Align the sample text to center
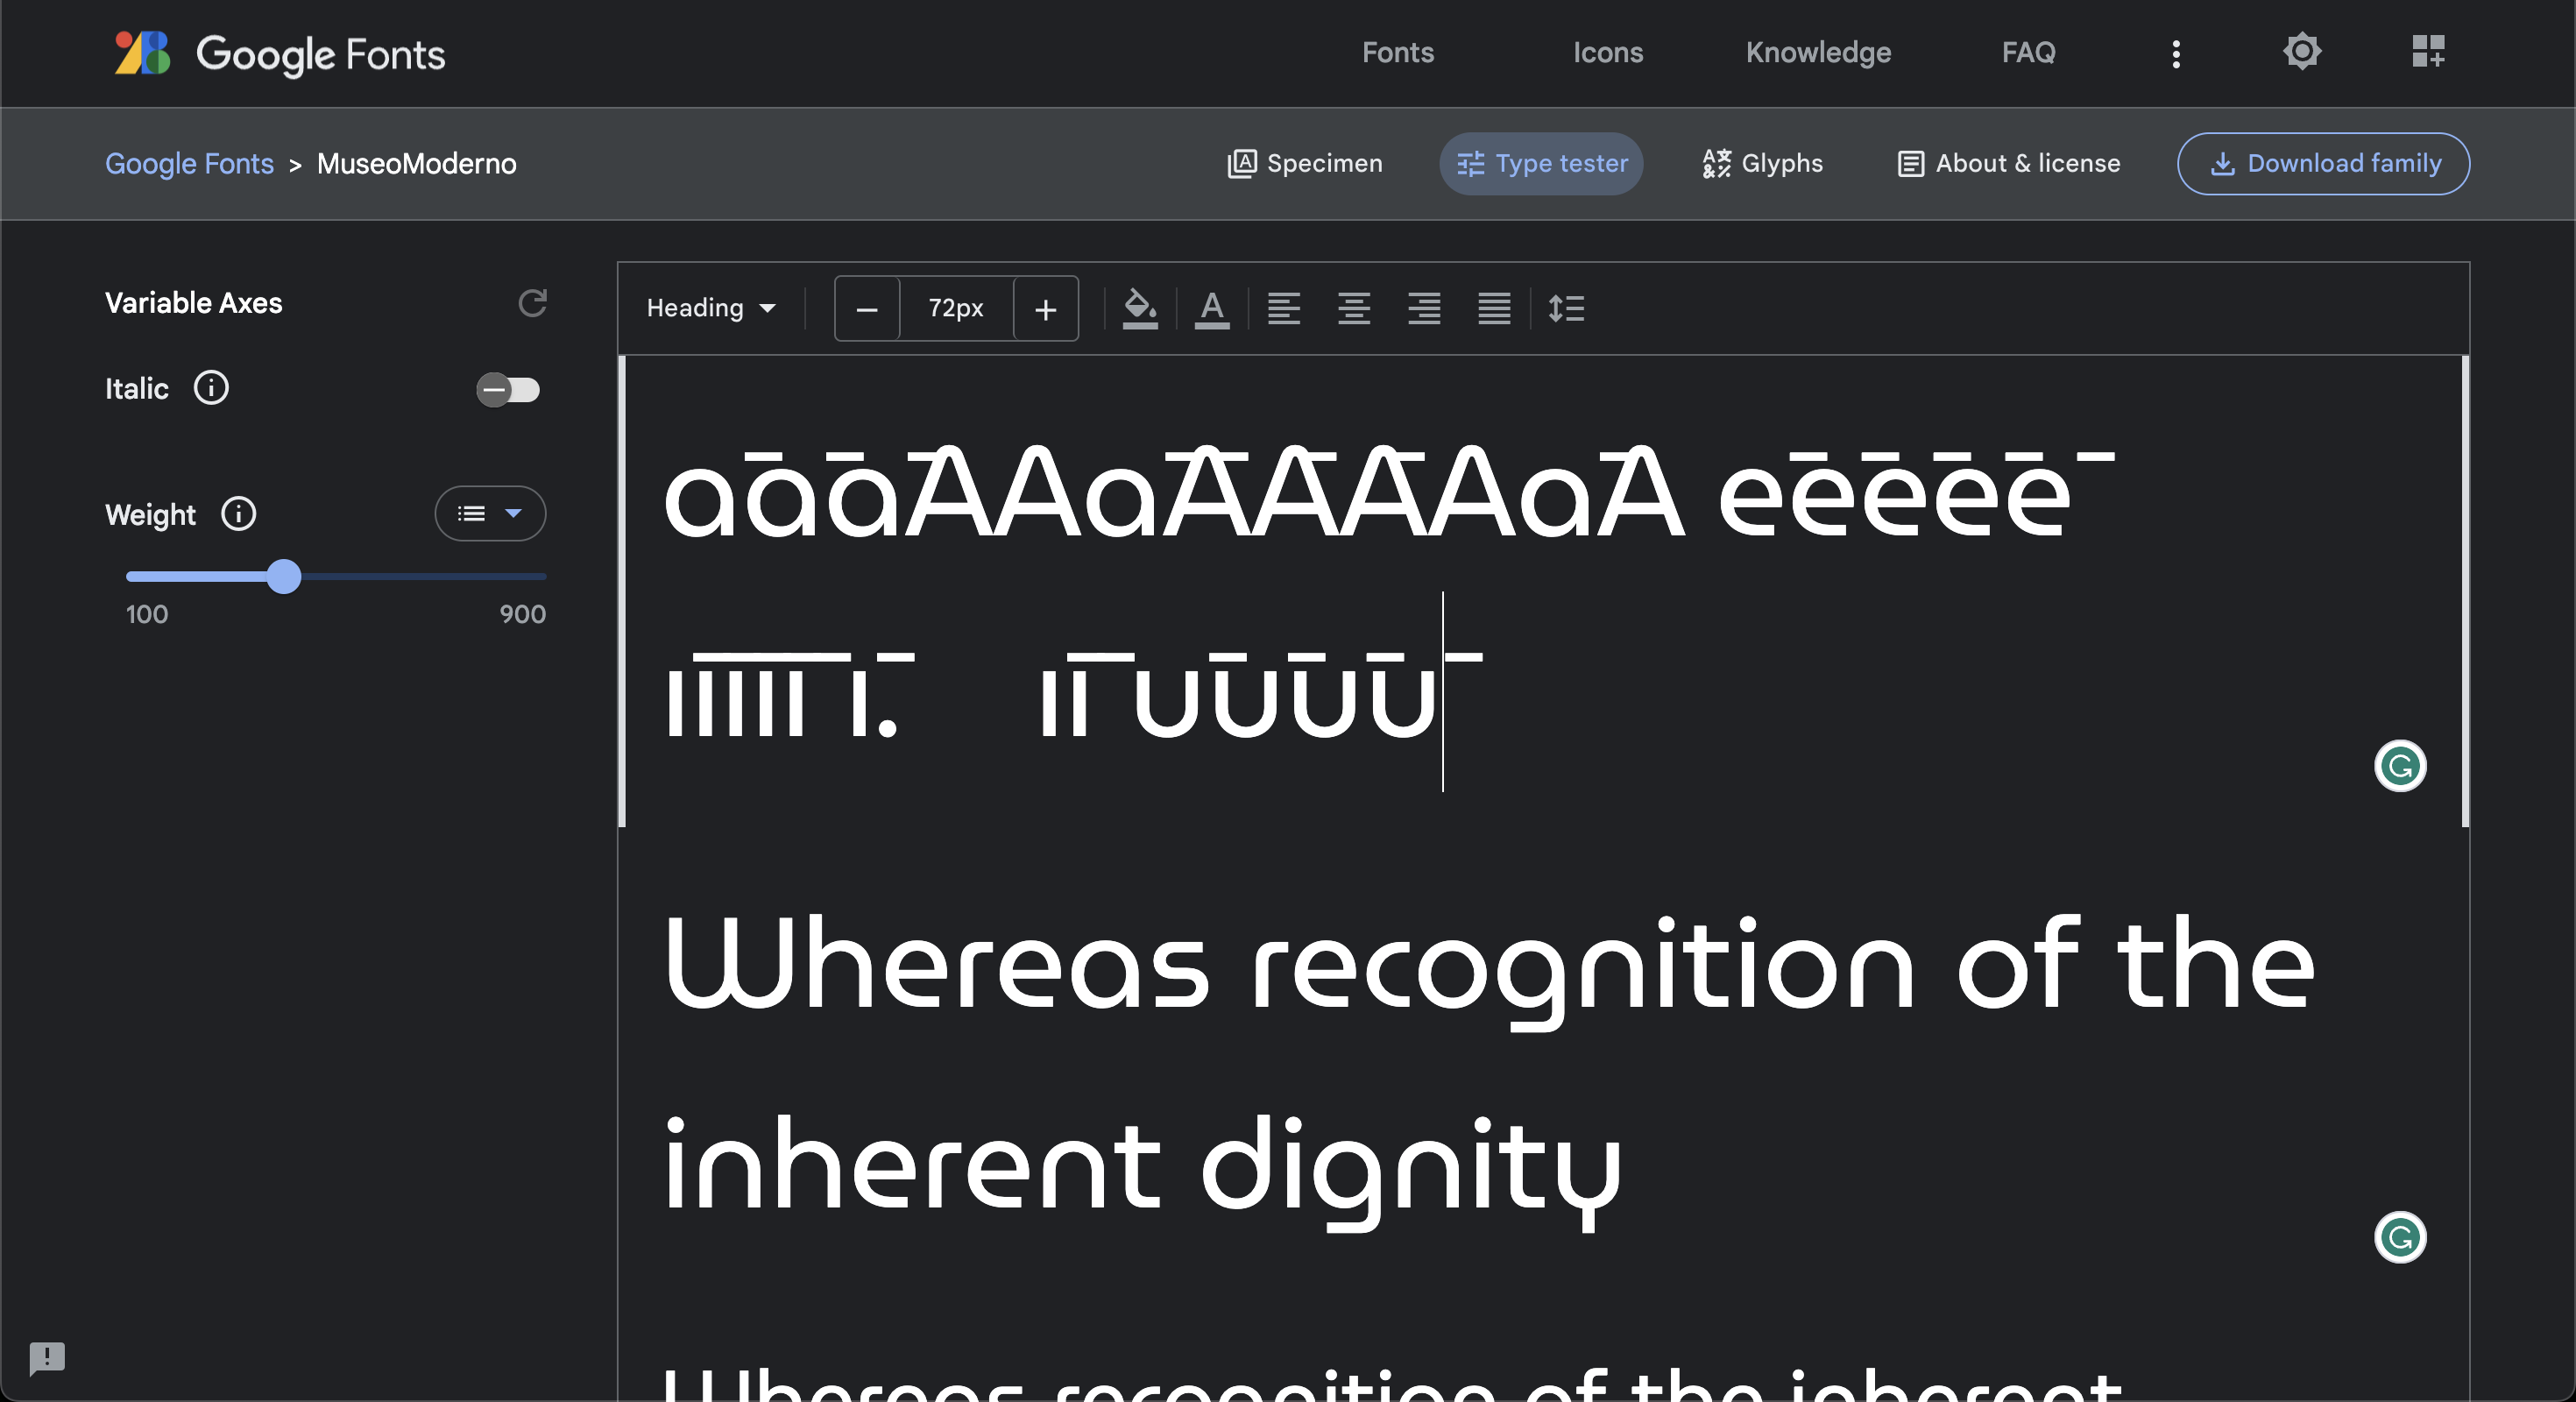 (1354, 308)
